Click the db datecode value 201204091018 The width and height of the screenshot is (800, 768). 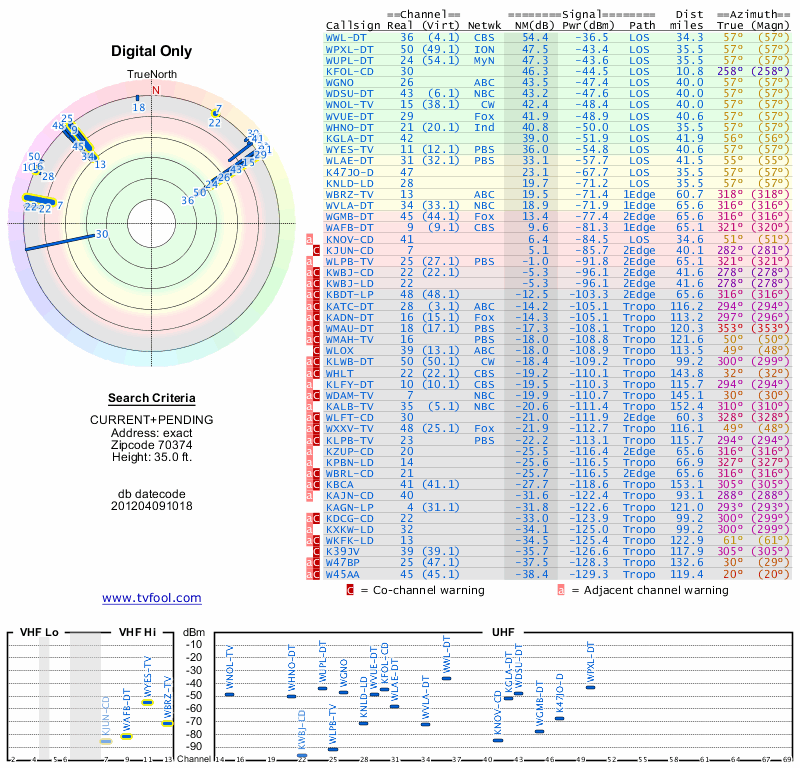tap(152, 506)
